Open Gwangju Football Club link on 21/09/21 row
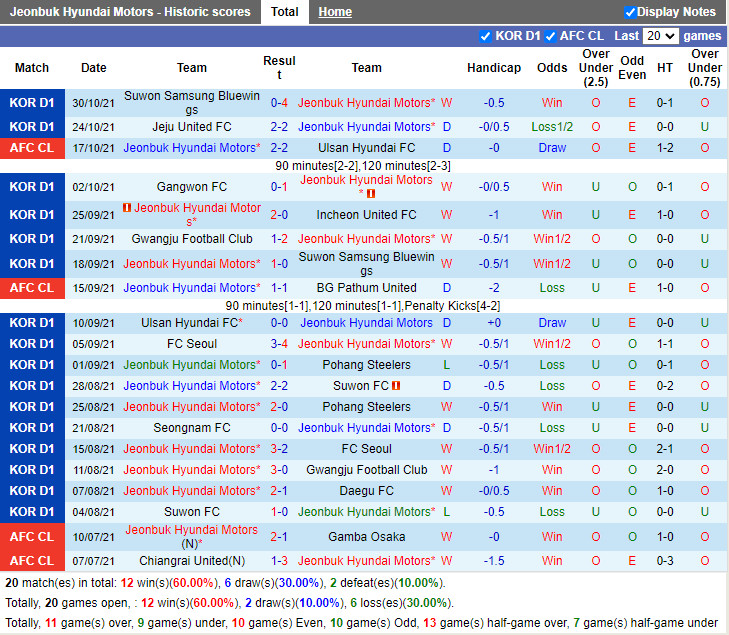729x635 pixels. 192,239
